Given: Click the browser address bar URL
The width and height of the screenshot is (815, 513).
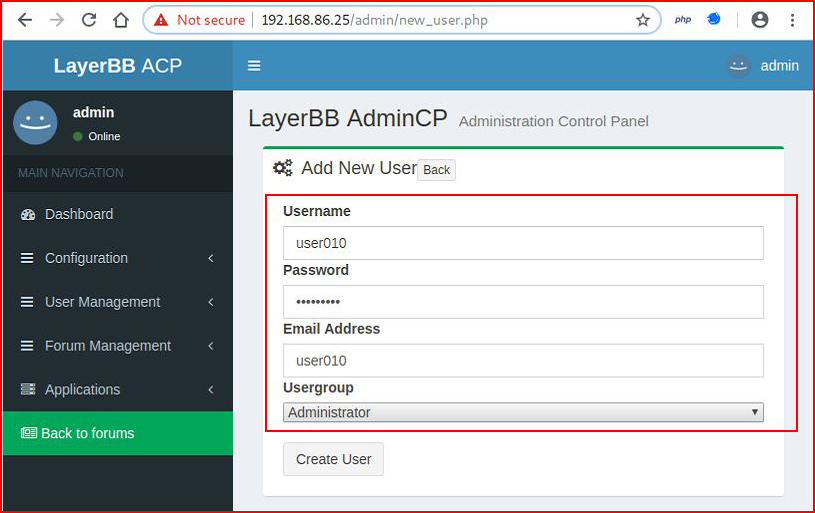Looking at the screenshot, I should [x=374, y=20].
